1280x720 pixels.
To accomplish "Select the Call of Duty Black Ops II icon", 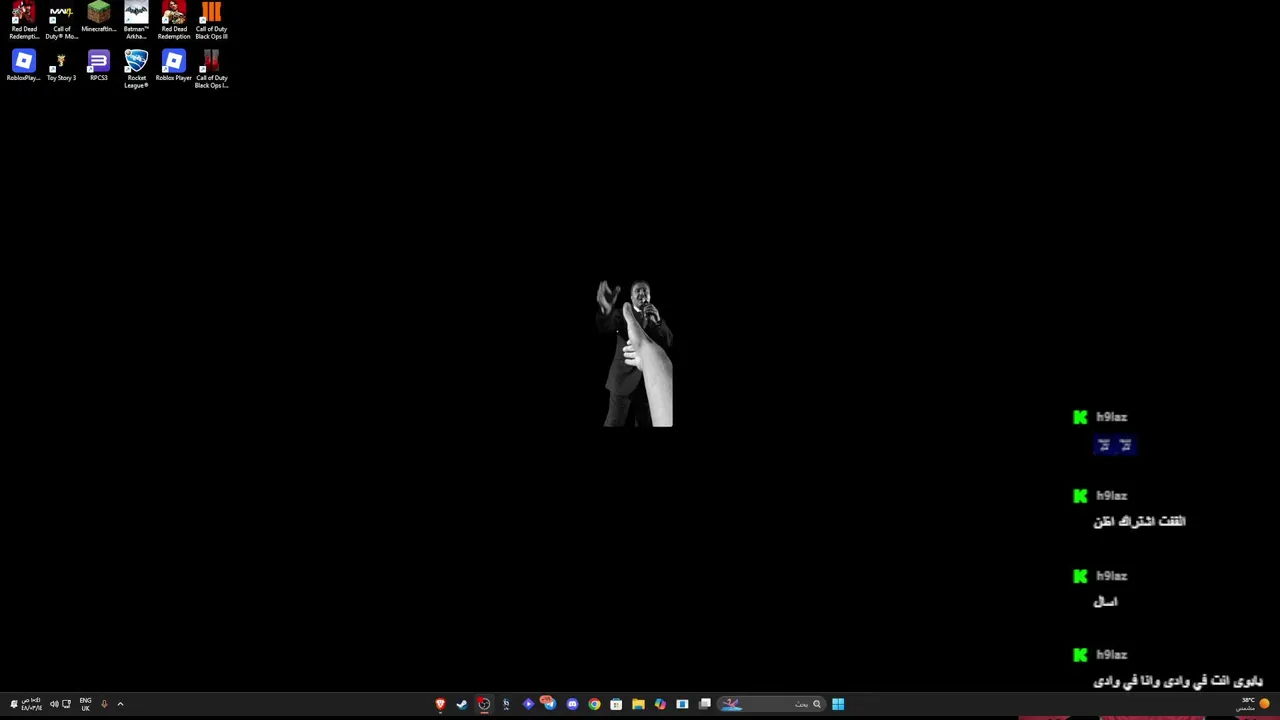I will pos(211,69).
